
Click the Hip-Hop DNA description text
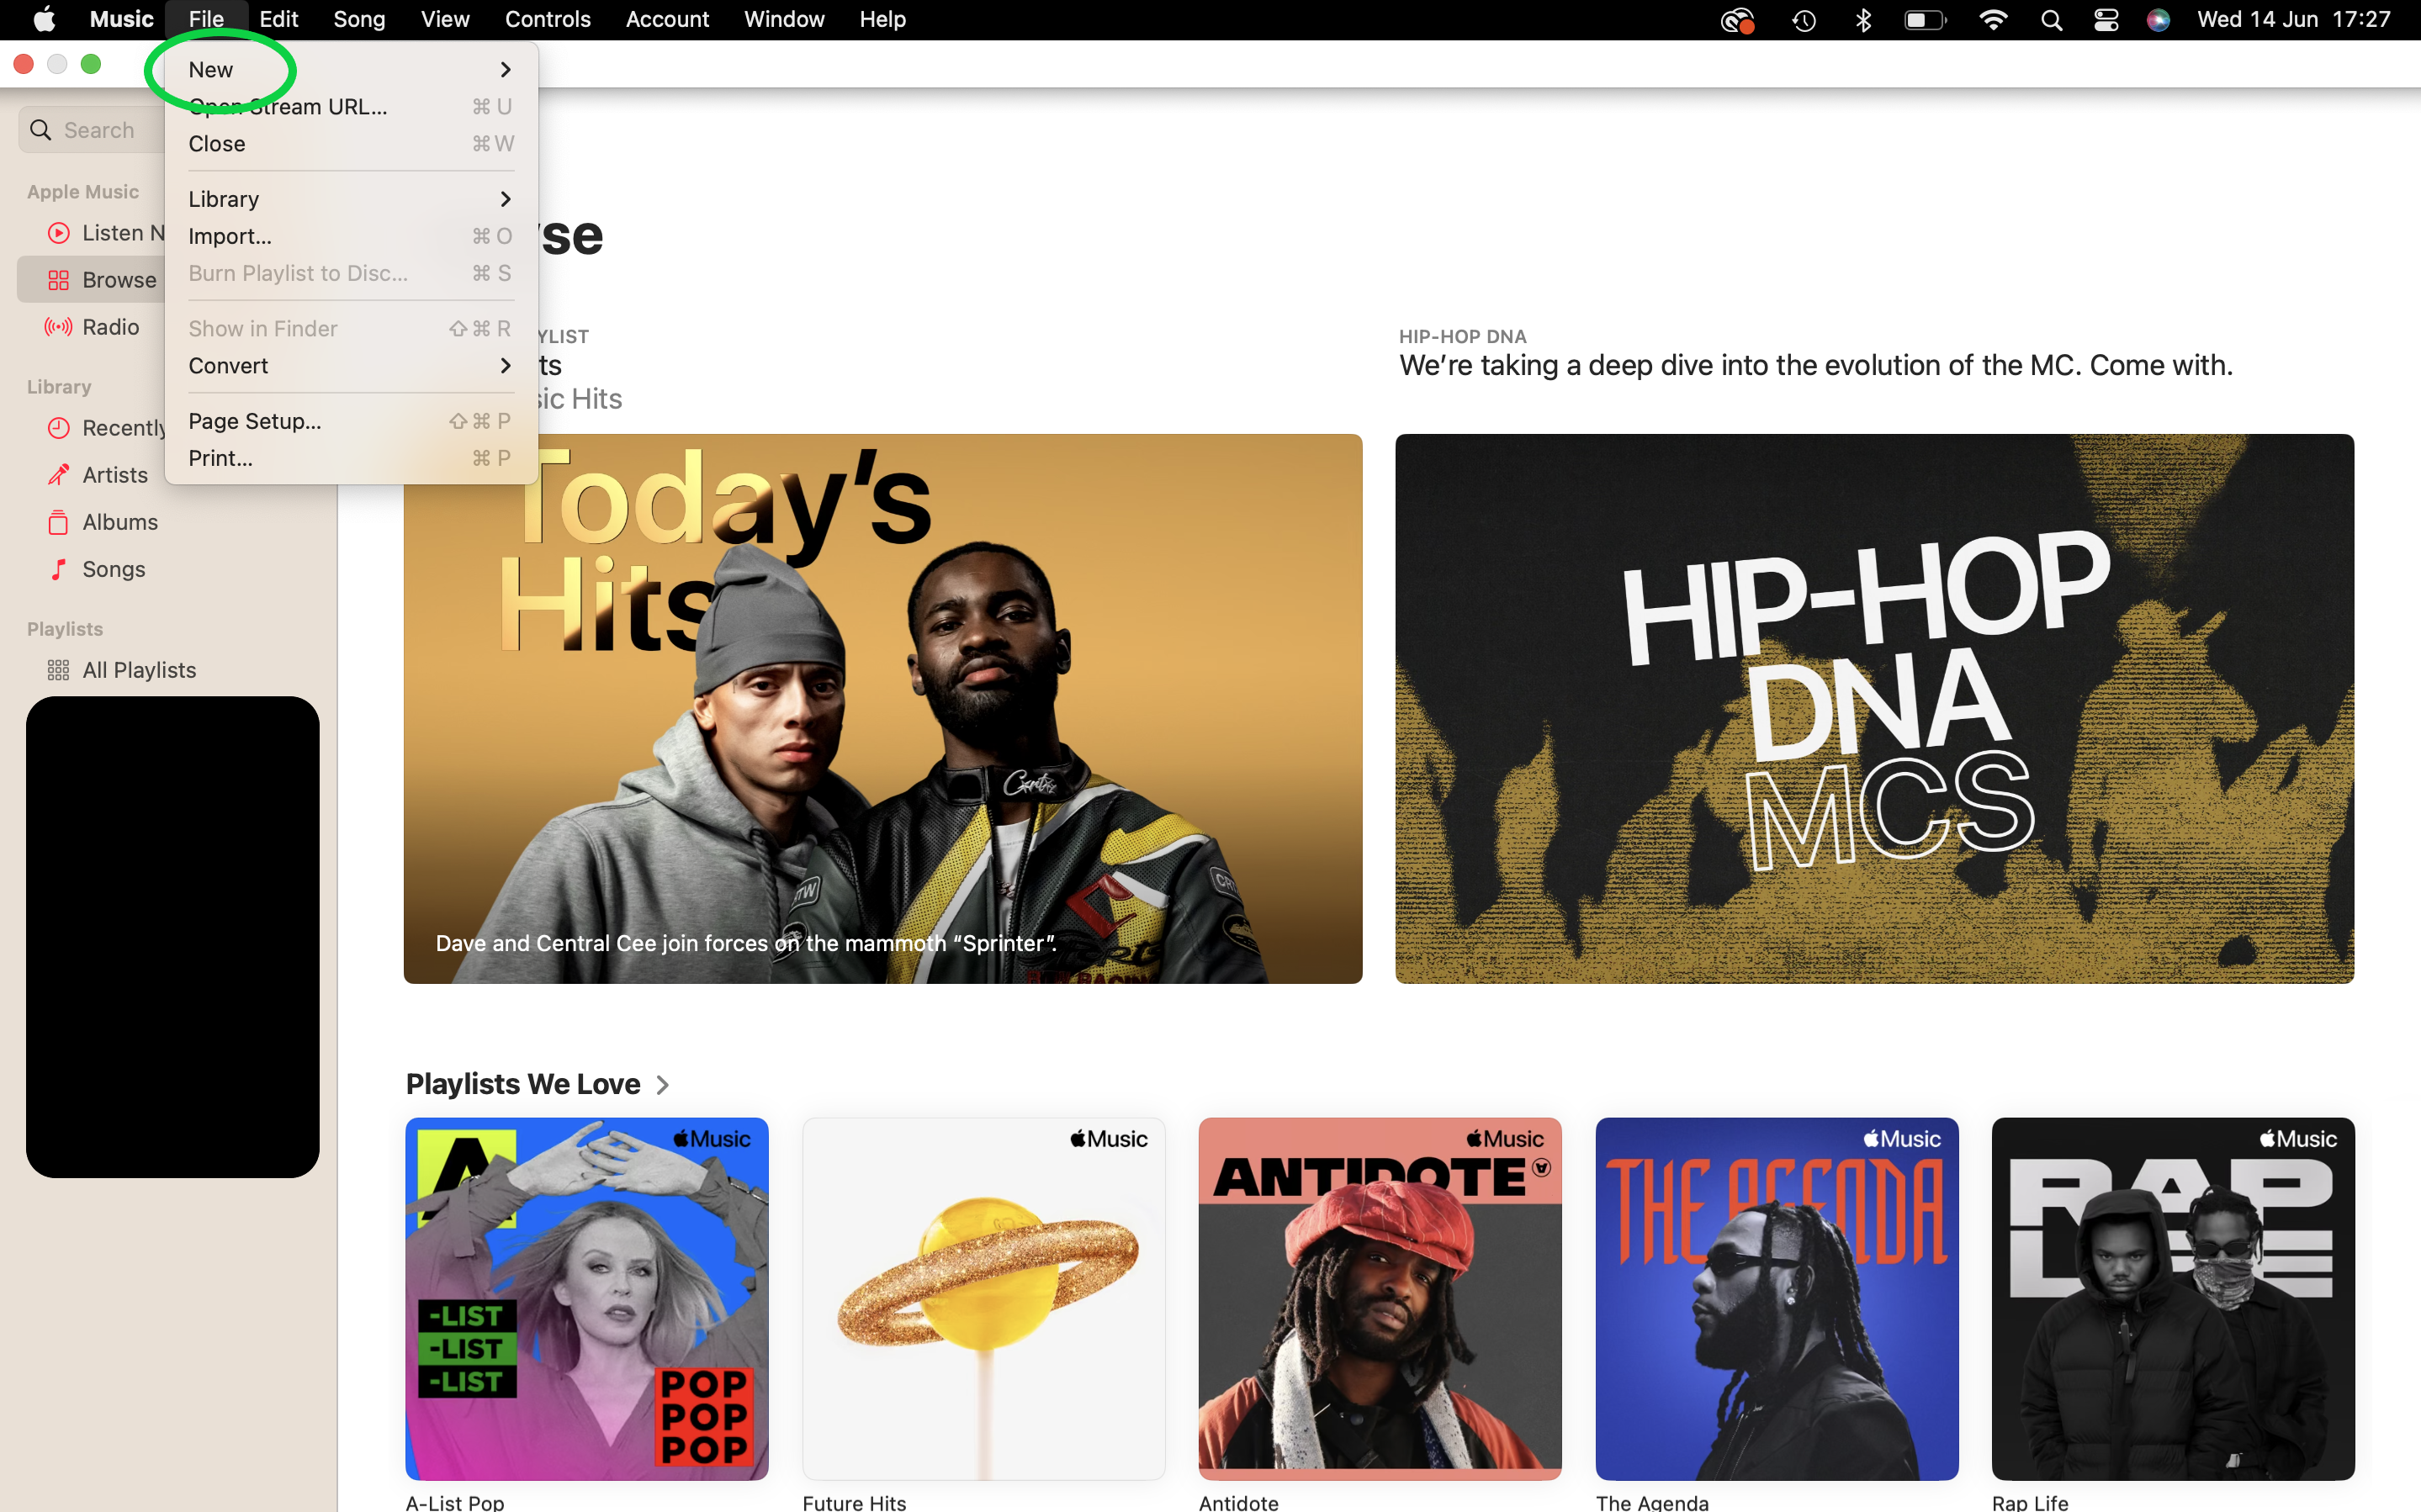pyautogui.click(x=1816, y=366)
